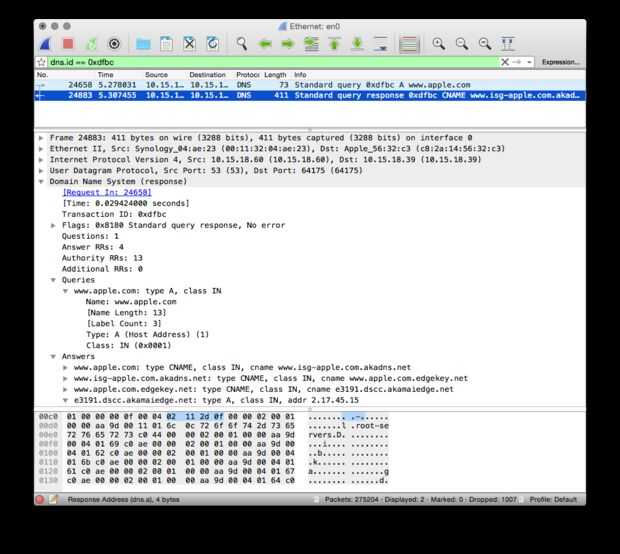Open capture options gear icon
The height and width of the screenshot is (554, 620).
[114, 43]
